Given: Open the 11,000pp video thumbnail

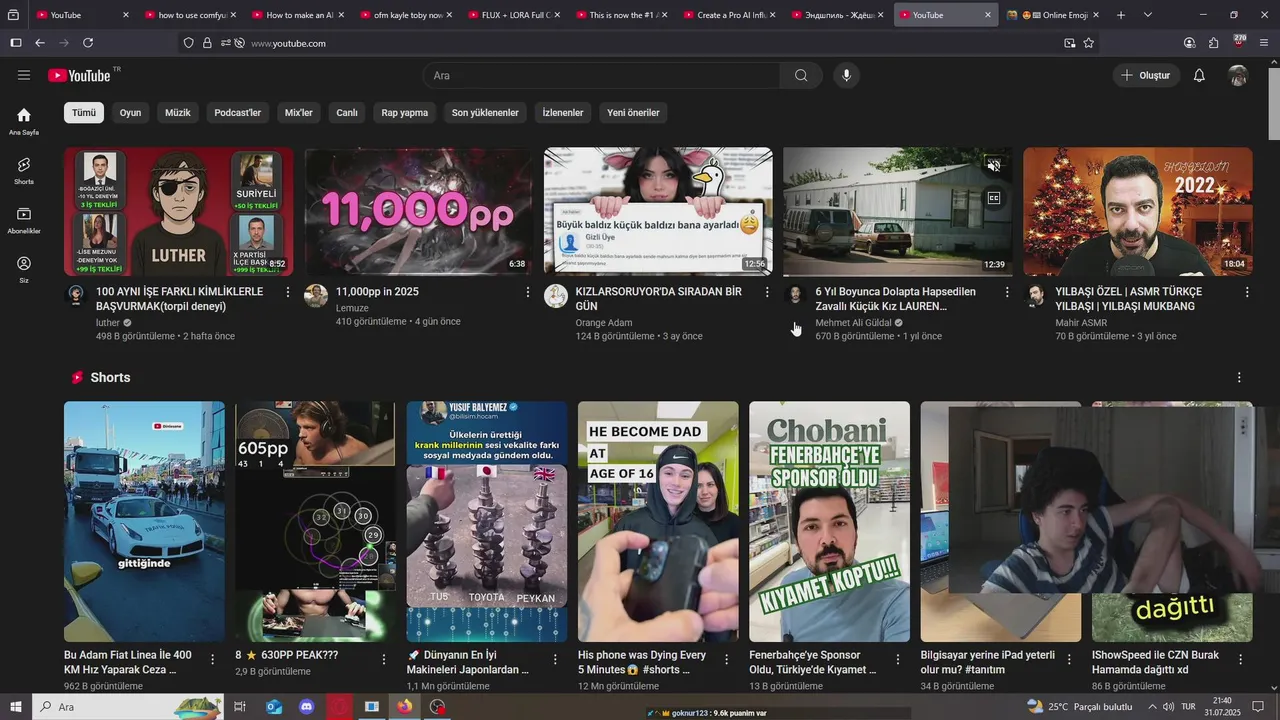Looking at the screenshot, I should 419,212.
